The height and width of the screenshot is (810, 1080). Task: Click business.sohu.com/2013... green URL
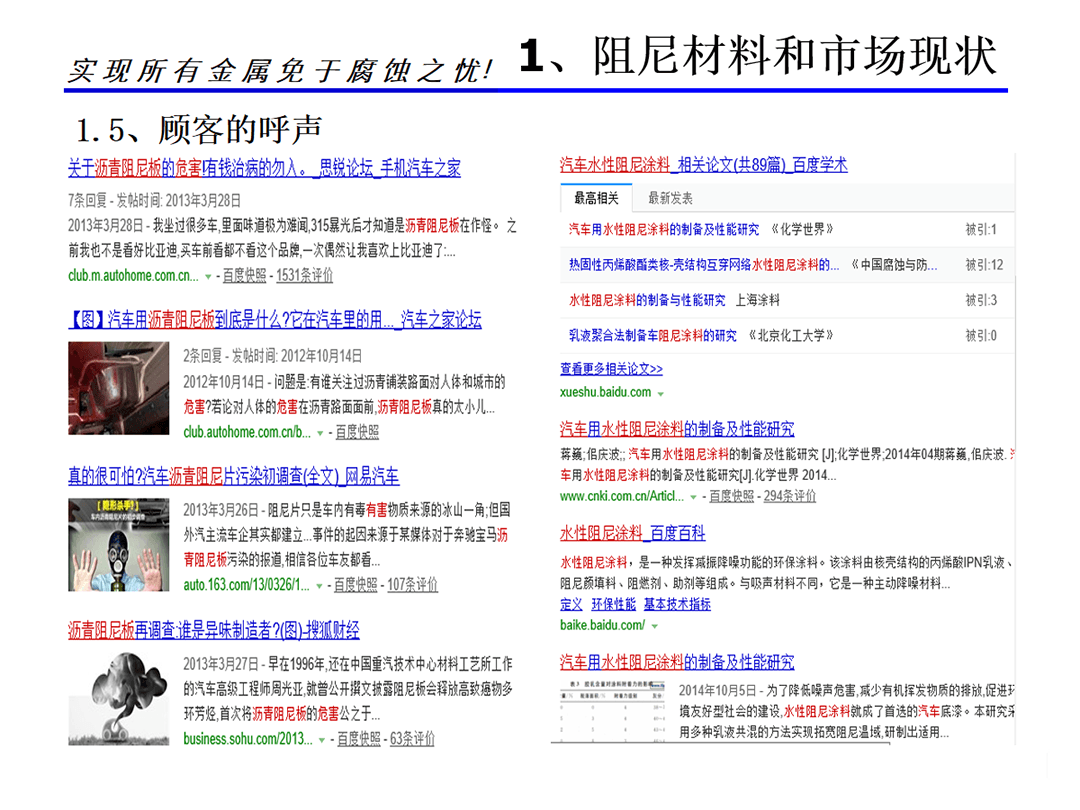[248, 739]
